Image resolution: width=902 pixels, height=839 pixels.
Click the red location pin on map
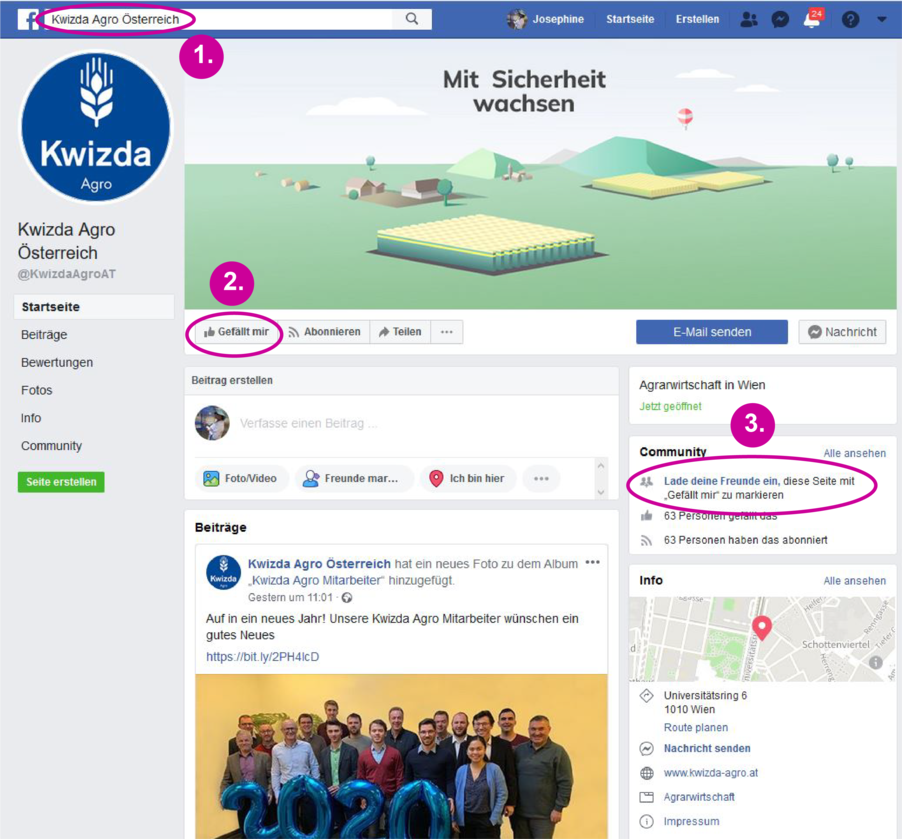[762, 628]
